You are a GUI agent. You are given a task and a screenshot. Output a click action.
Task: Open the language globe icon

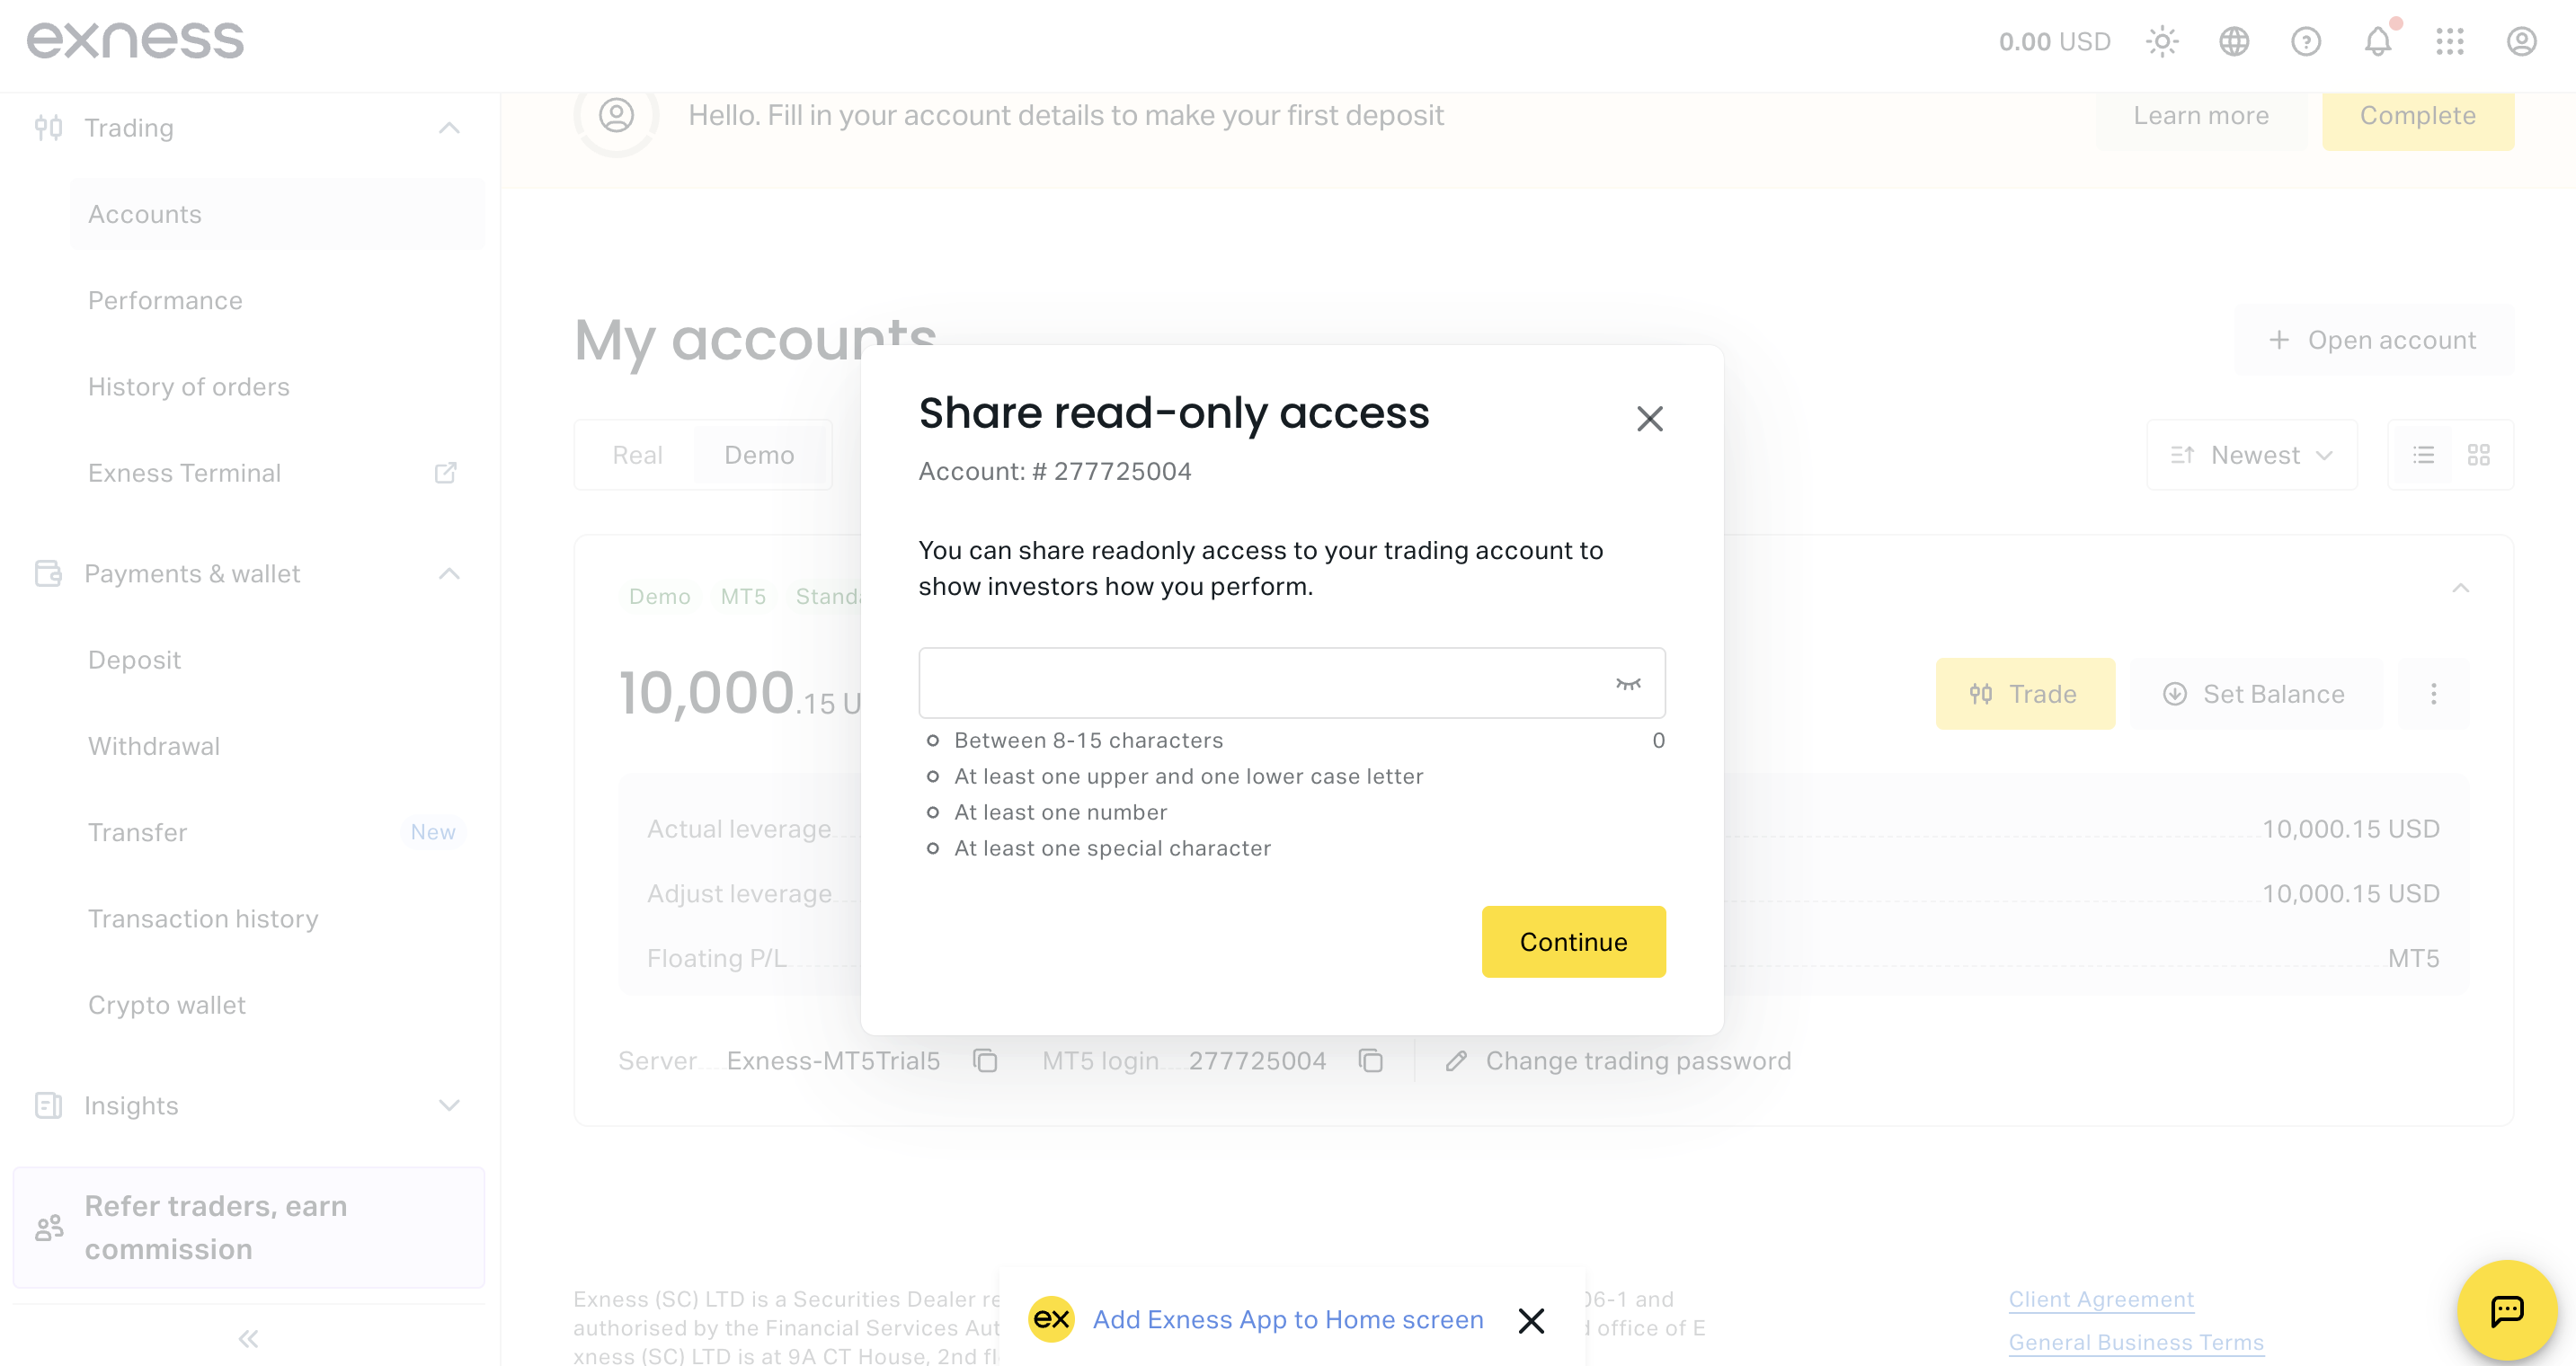coord(2234,42)
